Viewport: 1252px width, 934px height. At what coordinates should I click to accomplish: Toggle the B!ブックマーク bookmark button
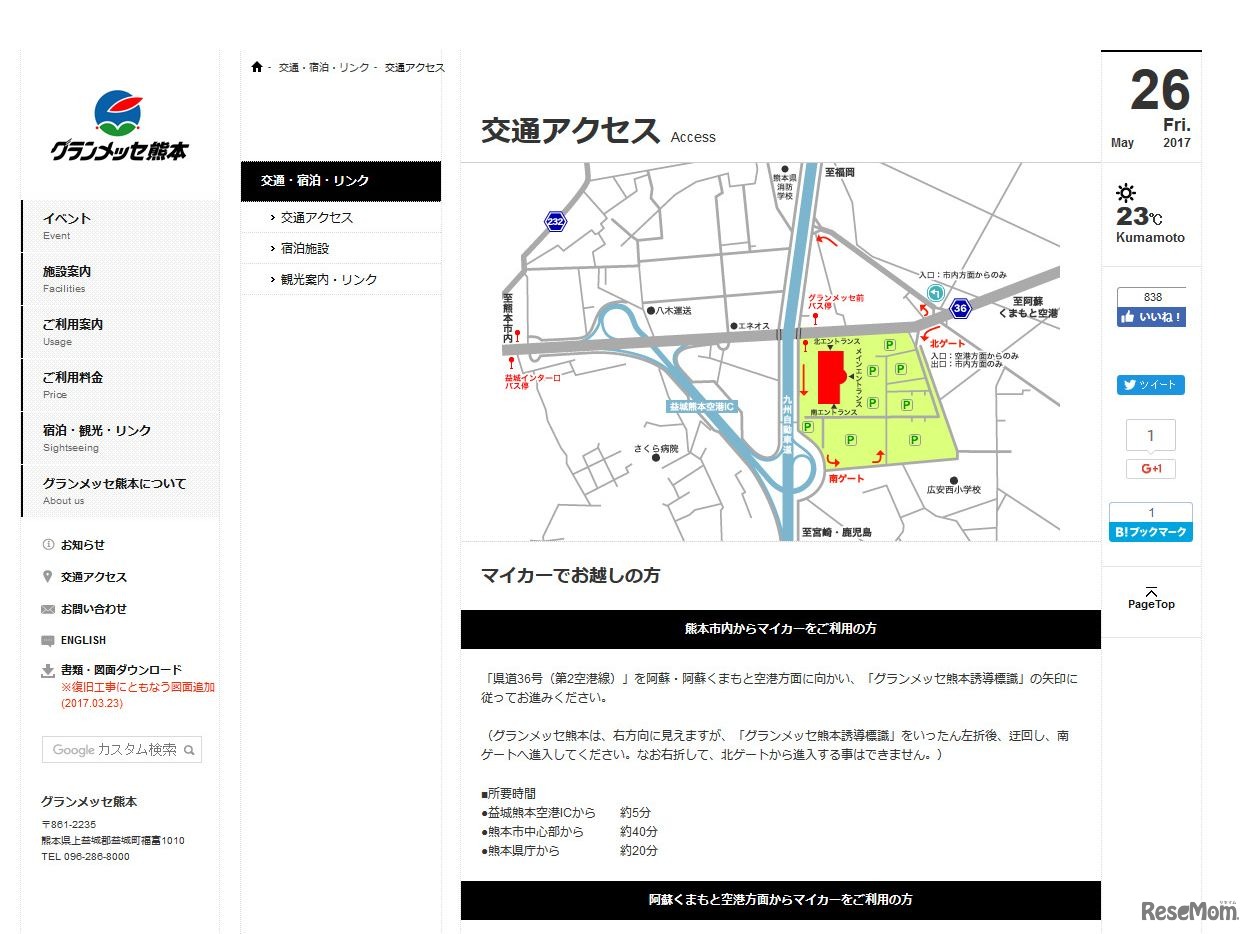pyautogui.click(x=1150, y=531)
